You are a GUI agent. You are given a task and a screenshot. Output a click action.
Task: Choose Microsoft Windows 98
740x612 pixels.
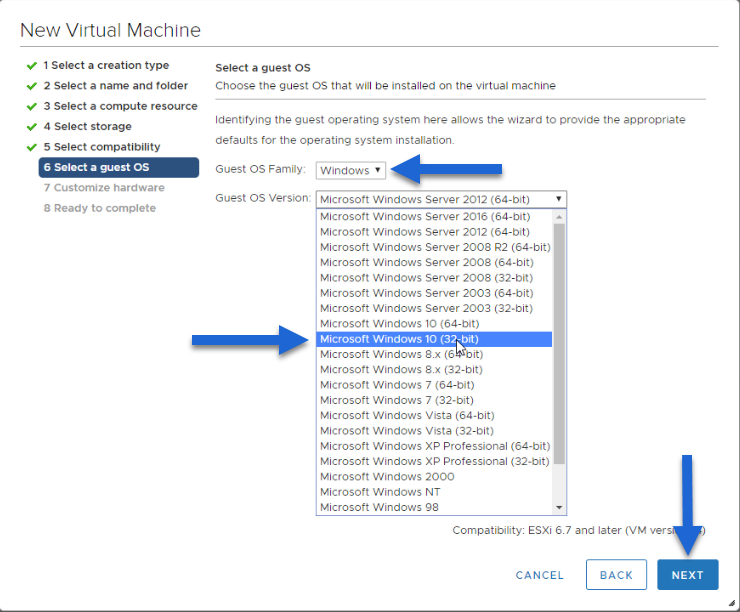[434, 507]
